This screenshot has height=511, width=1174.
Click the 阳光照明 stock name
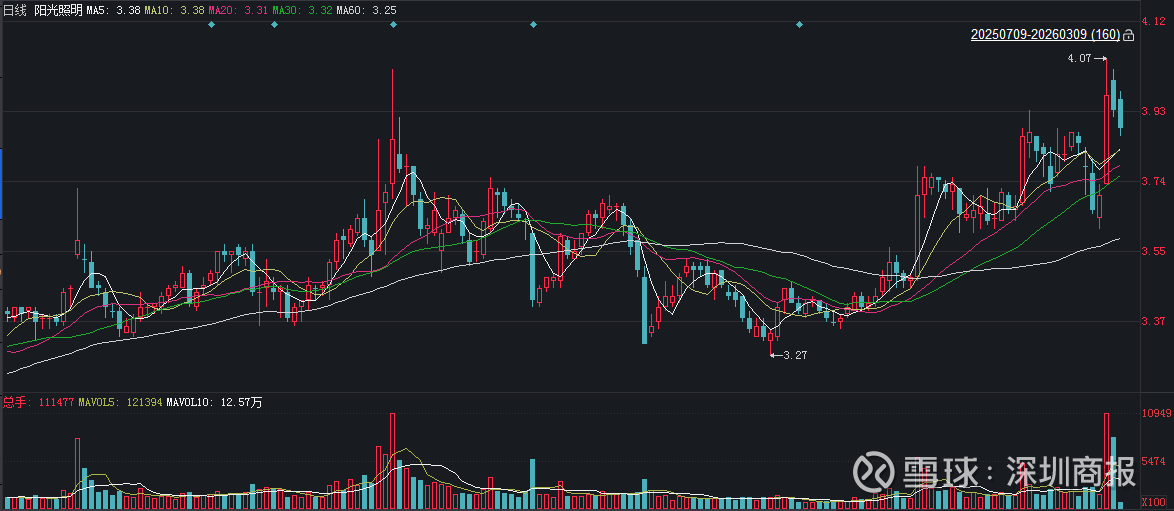pos(58,10)
